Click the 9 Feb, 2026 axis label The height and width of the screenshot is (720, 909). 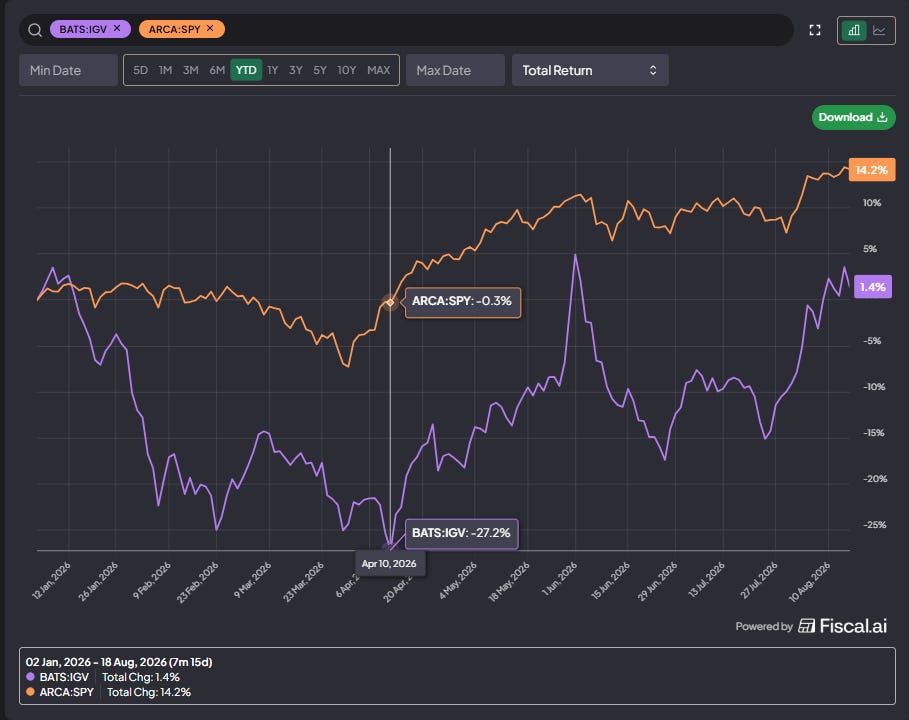(152, 580)
